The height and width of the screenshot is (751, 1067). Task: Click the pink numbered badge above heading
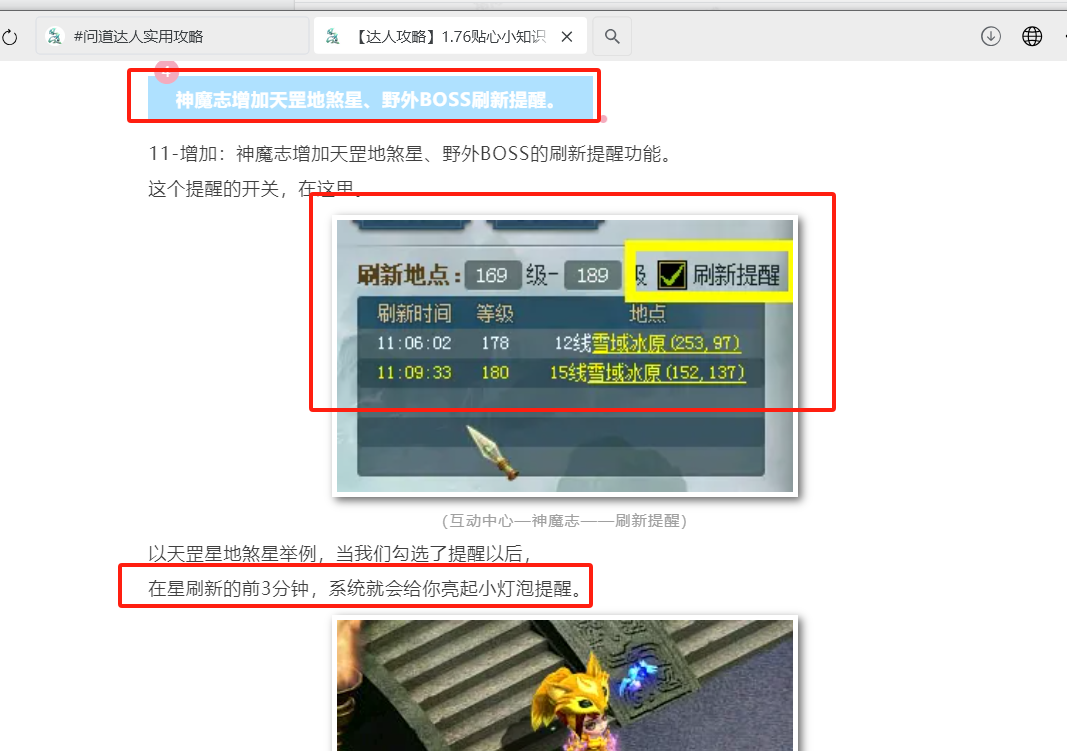click(x=167, y=70)
